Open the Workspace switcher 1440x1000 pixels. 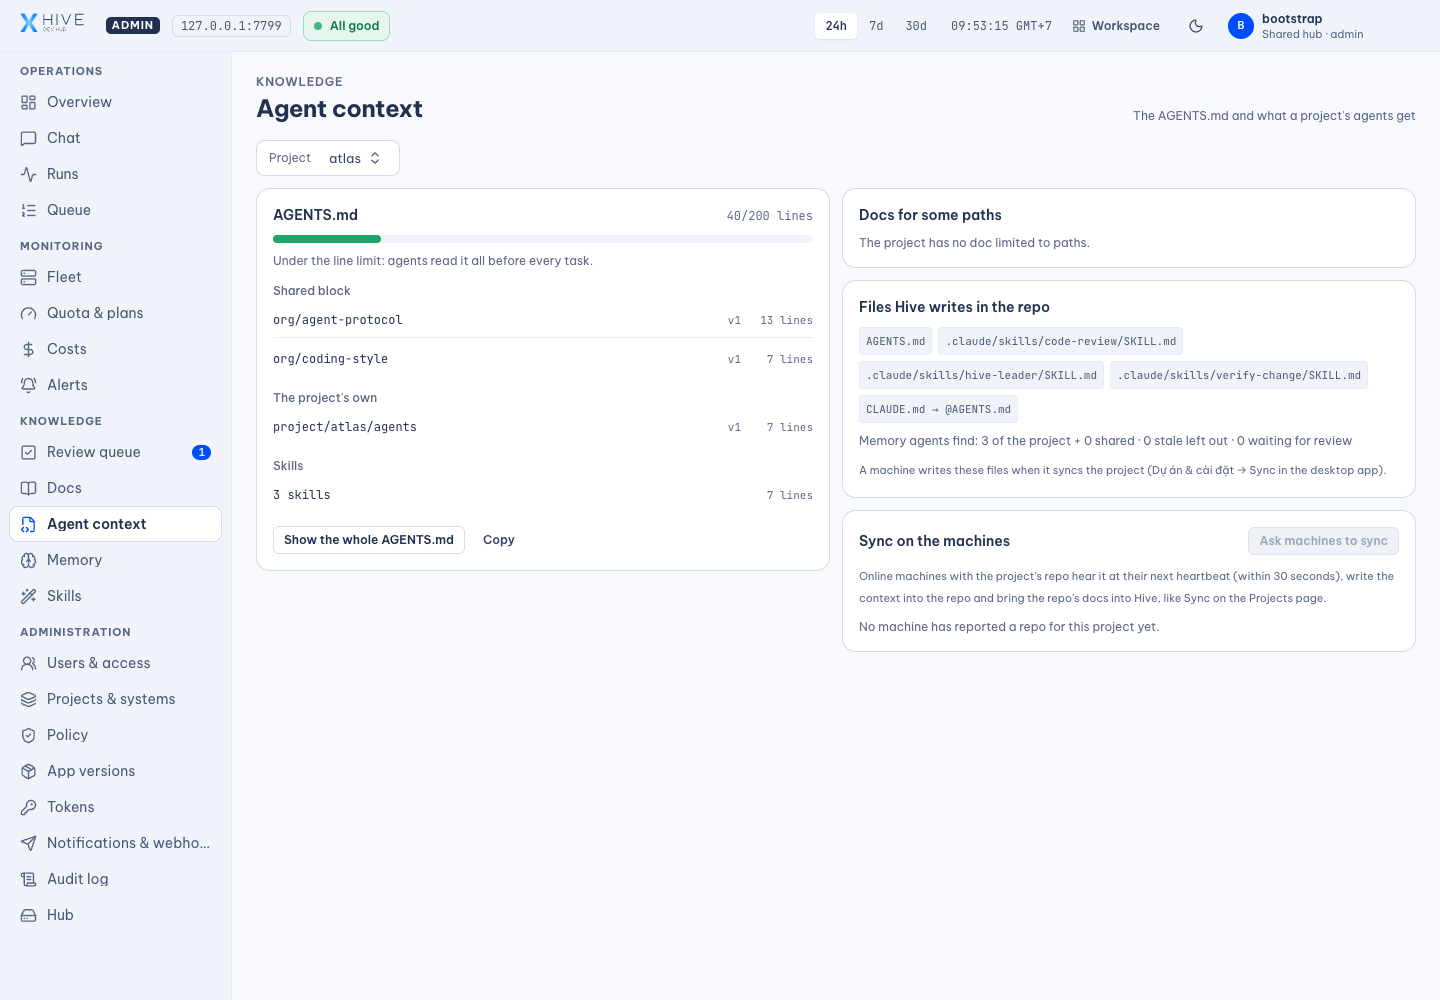[1116, 26]
